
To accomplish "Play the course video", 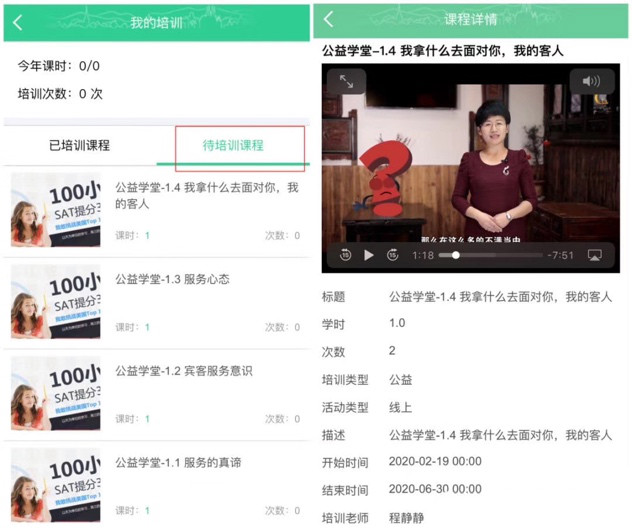I will tap(369, 255).
